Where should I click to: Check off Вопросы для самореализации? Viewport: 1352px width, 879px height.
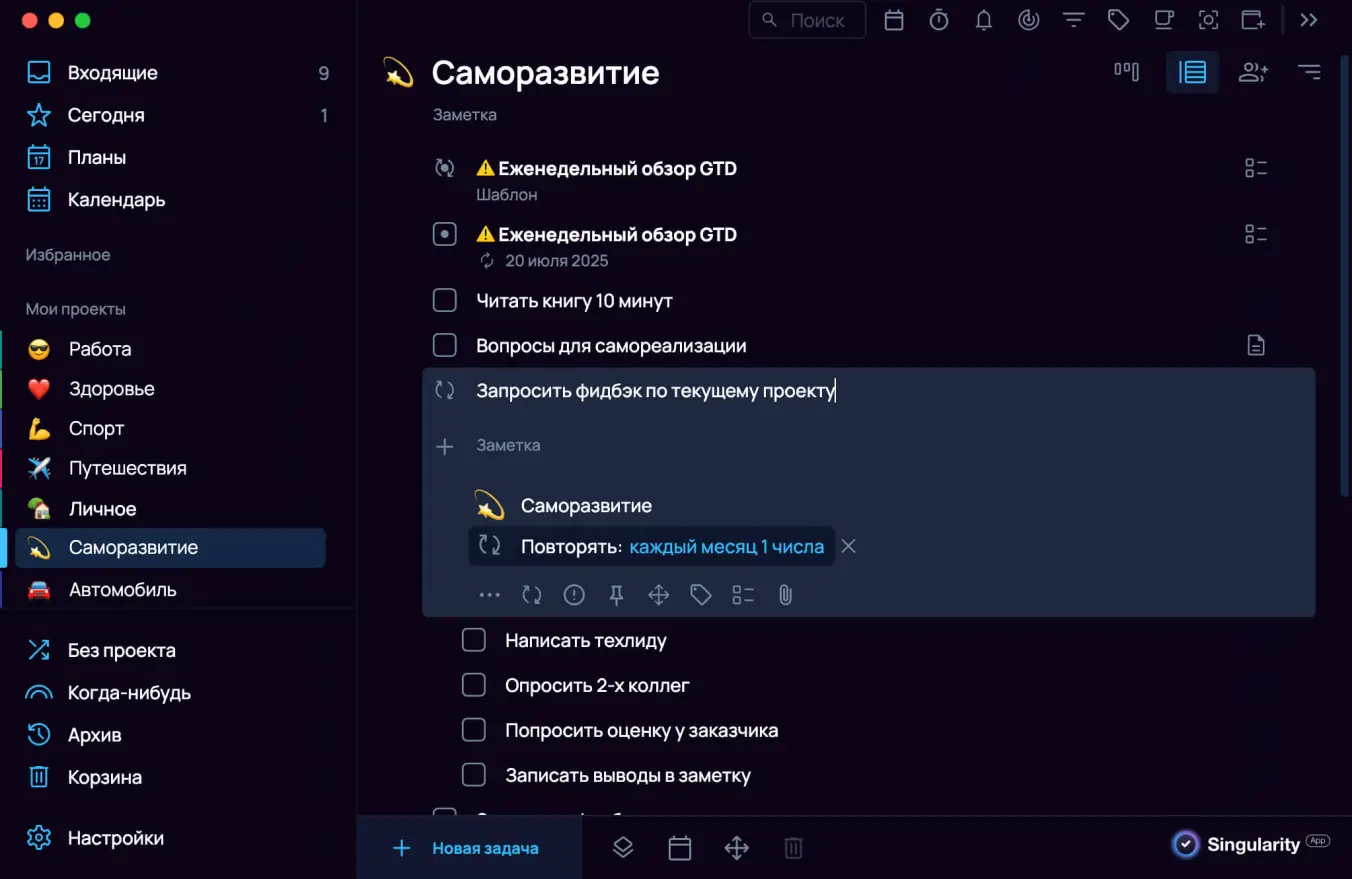tap(444, 345)
